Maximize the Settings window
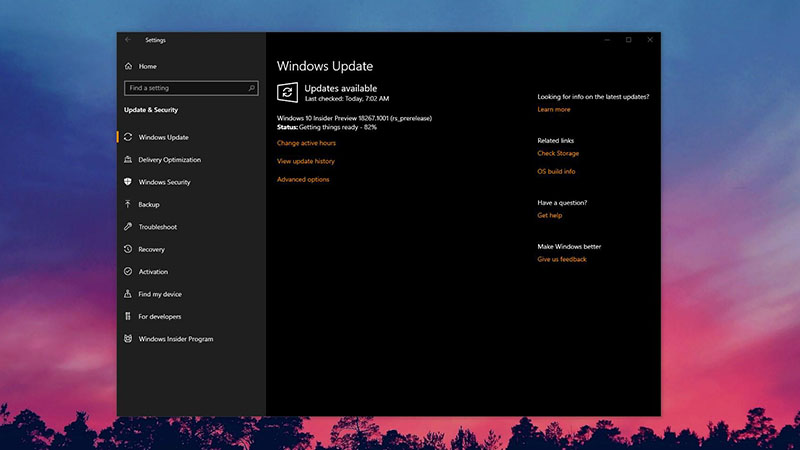Screen dimensions: 800x450 (x=629, y=40)
